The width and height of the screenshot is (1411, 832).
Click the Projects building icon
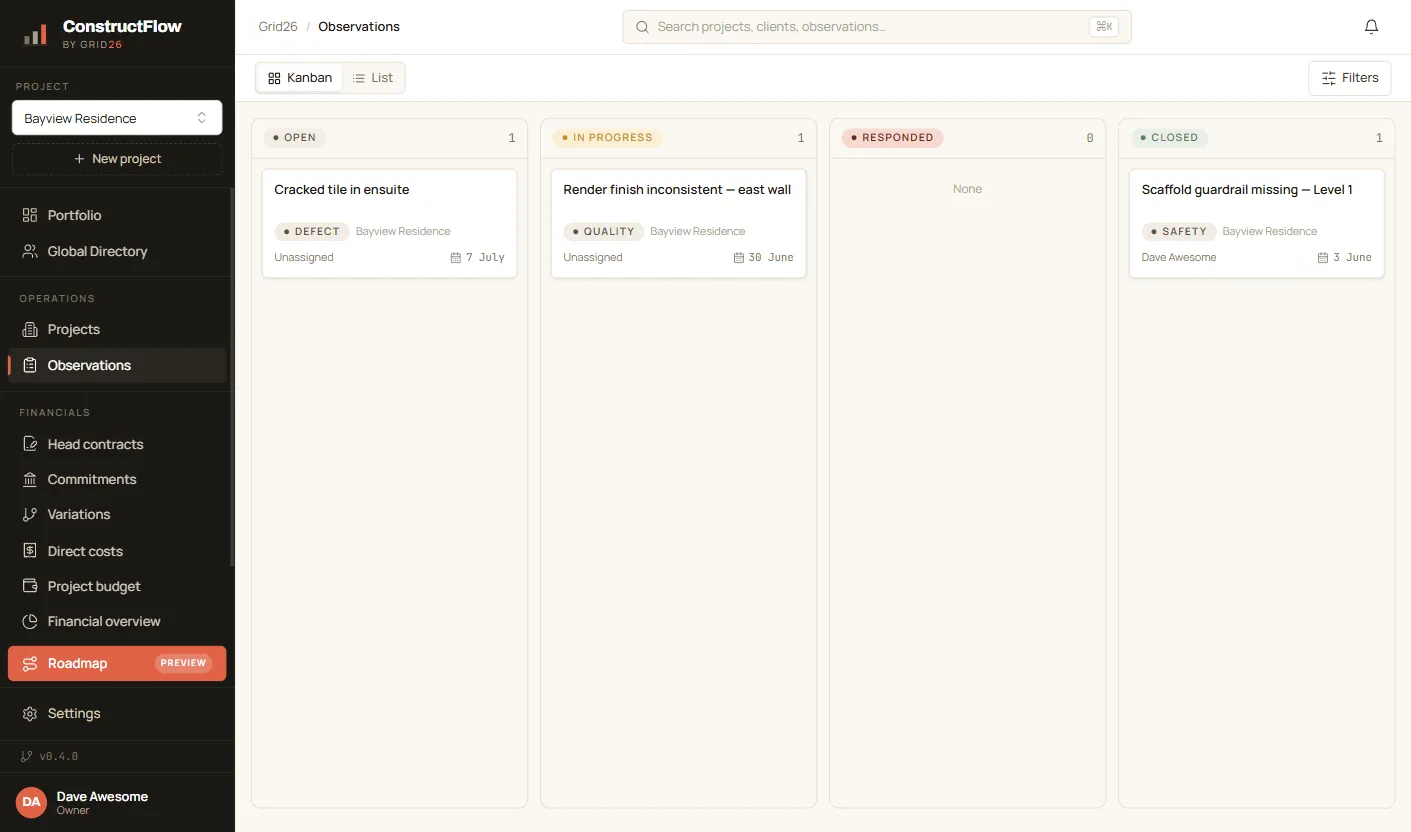[x=30, y=329]
